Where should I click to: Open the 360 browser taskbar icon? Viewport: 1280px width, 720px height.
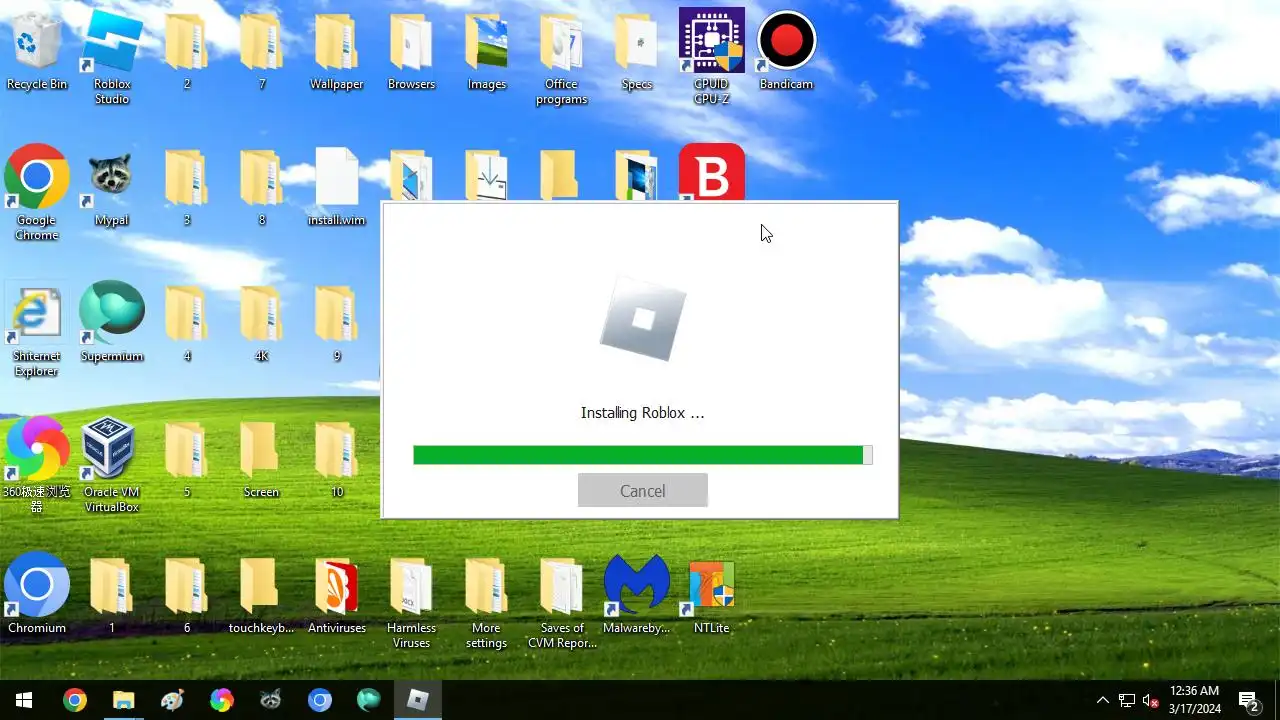pyautogui.click(x=222, y=700)
